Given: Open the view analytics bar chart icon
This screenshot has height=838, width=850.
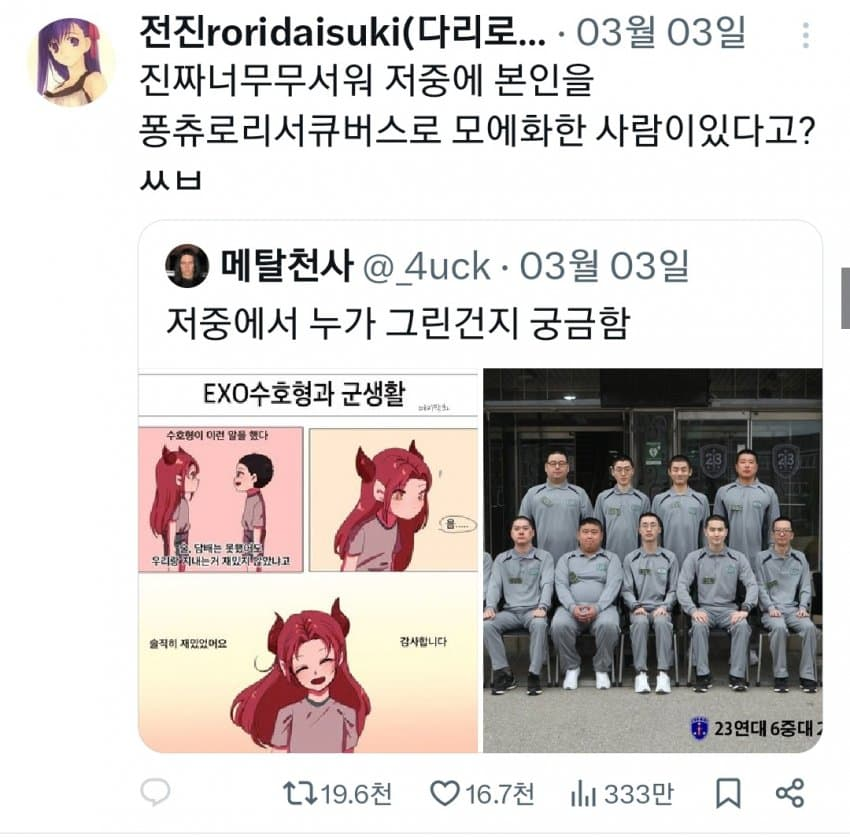Looking at the screenshot, I should 583,794.
